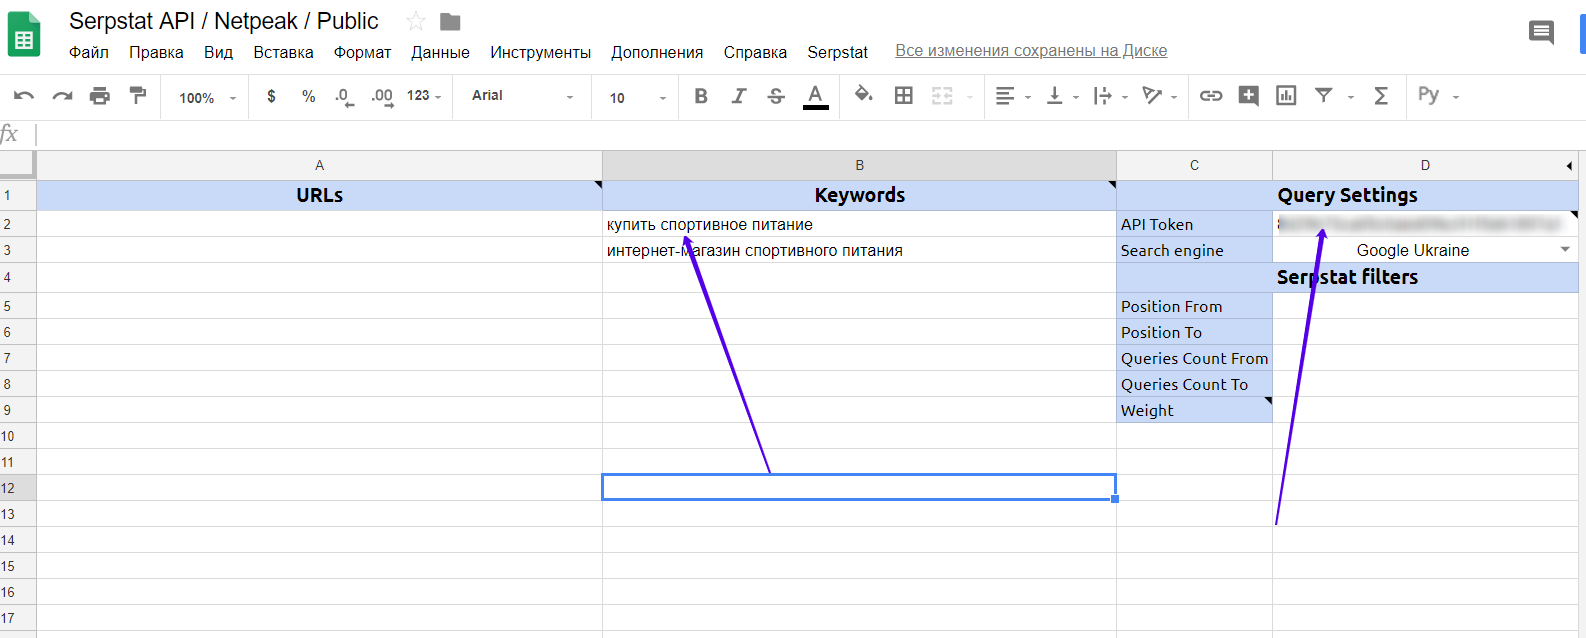Click the Functions sigma icon
The width and height of the screenshot is (1586, 638).
point(1381,96)
